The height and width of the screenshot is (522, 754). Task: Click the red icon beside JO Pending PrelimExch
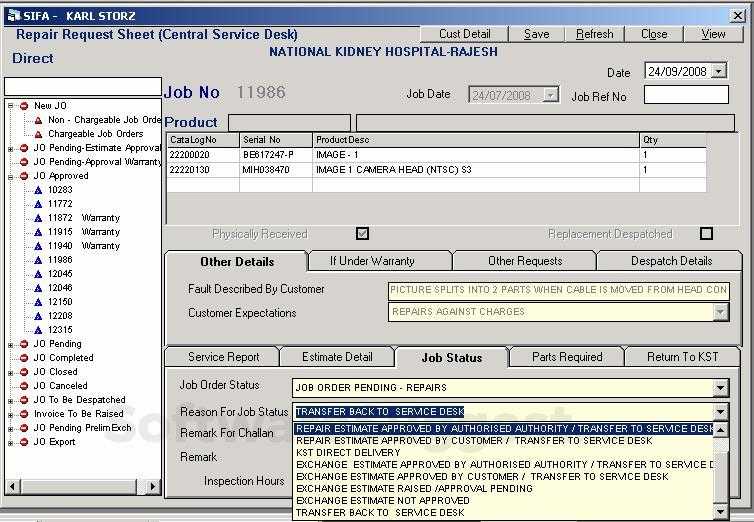pyautogui.click(x=24, y=428)
